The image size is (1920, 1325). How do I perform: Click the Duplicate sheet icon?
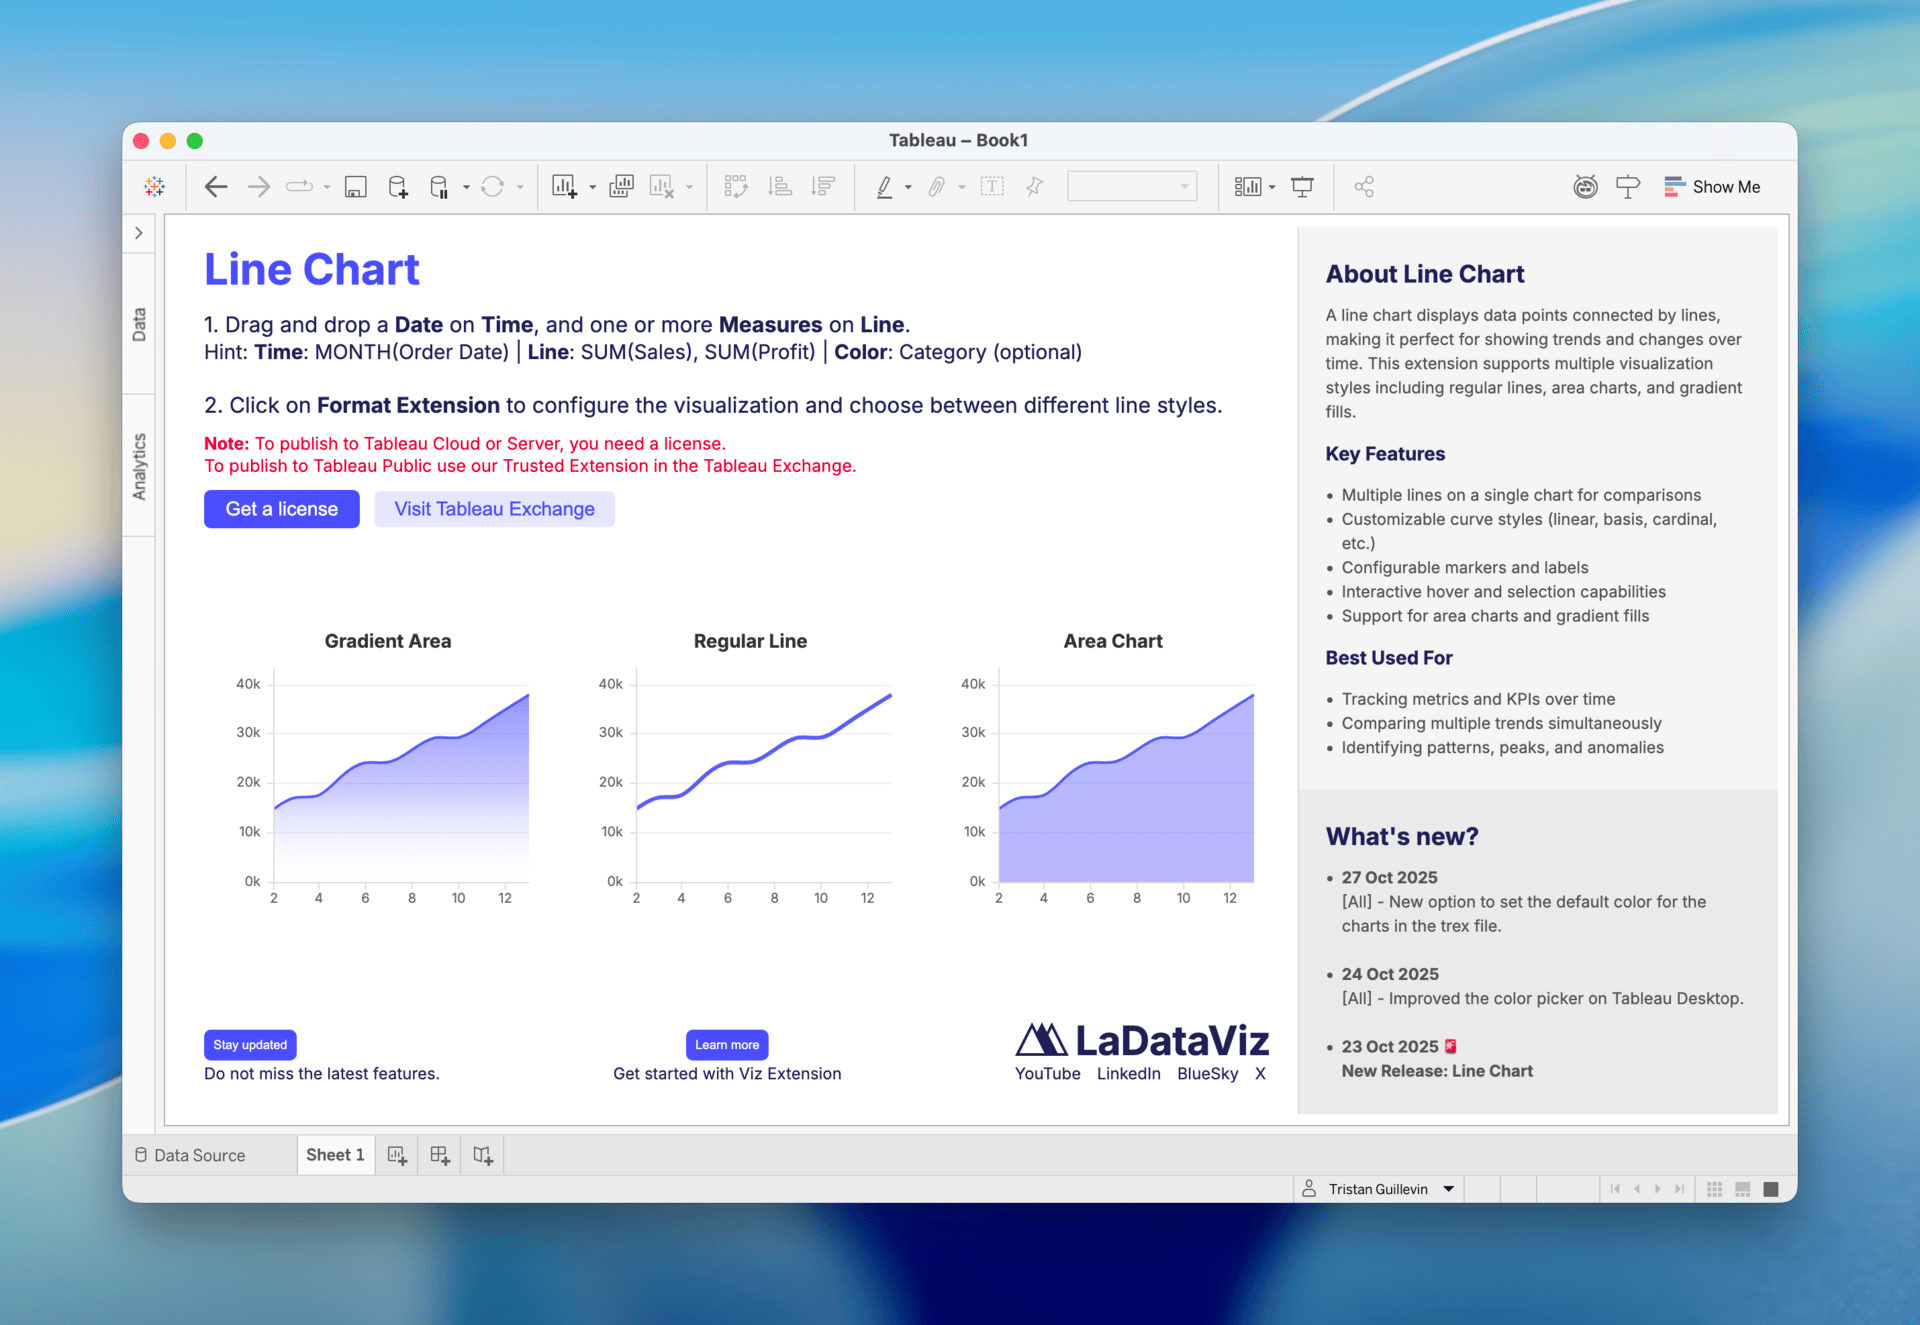(x=621, y=186)
